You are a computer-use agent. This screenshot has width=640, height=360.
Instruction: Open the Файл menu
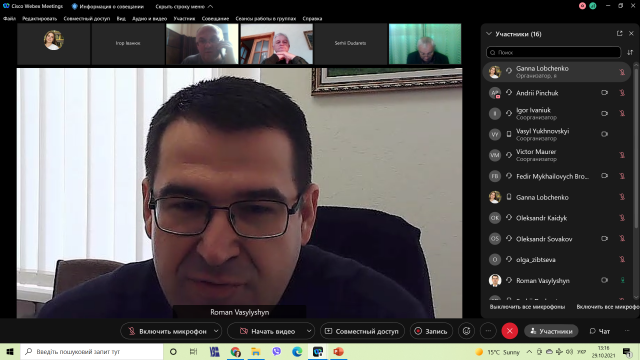(9, 18)
